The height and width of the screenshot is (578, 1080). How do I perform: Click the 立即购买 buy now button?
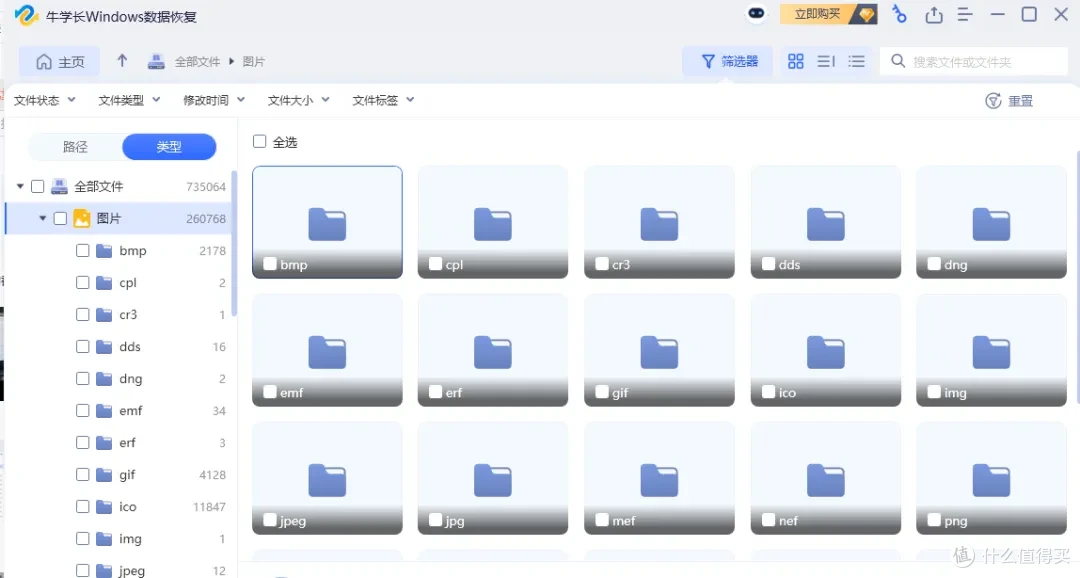(x=829, y=14)
